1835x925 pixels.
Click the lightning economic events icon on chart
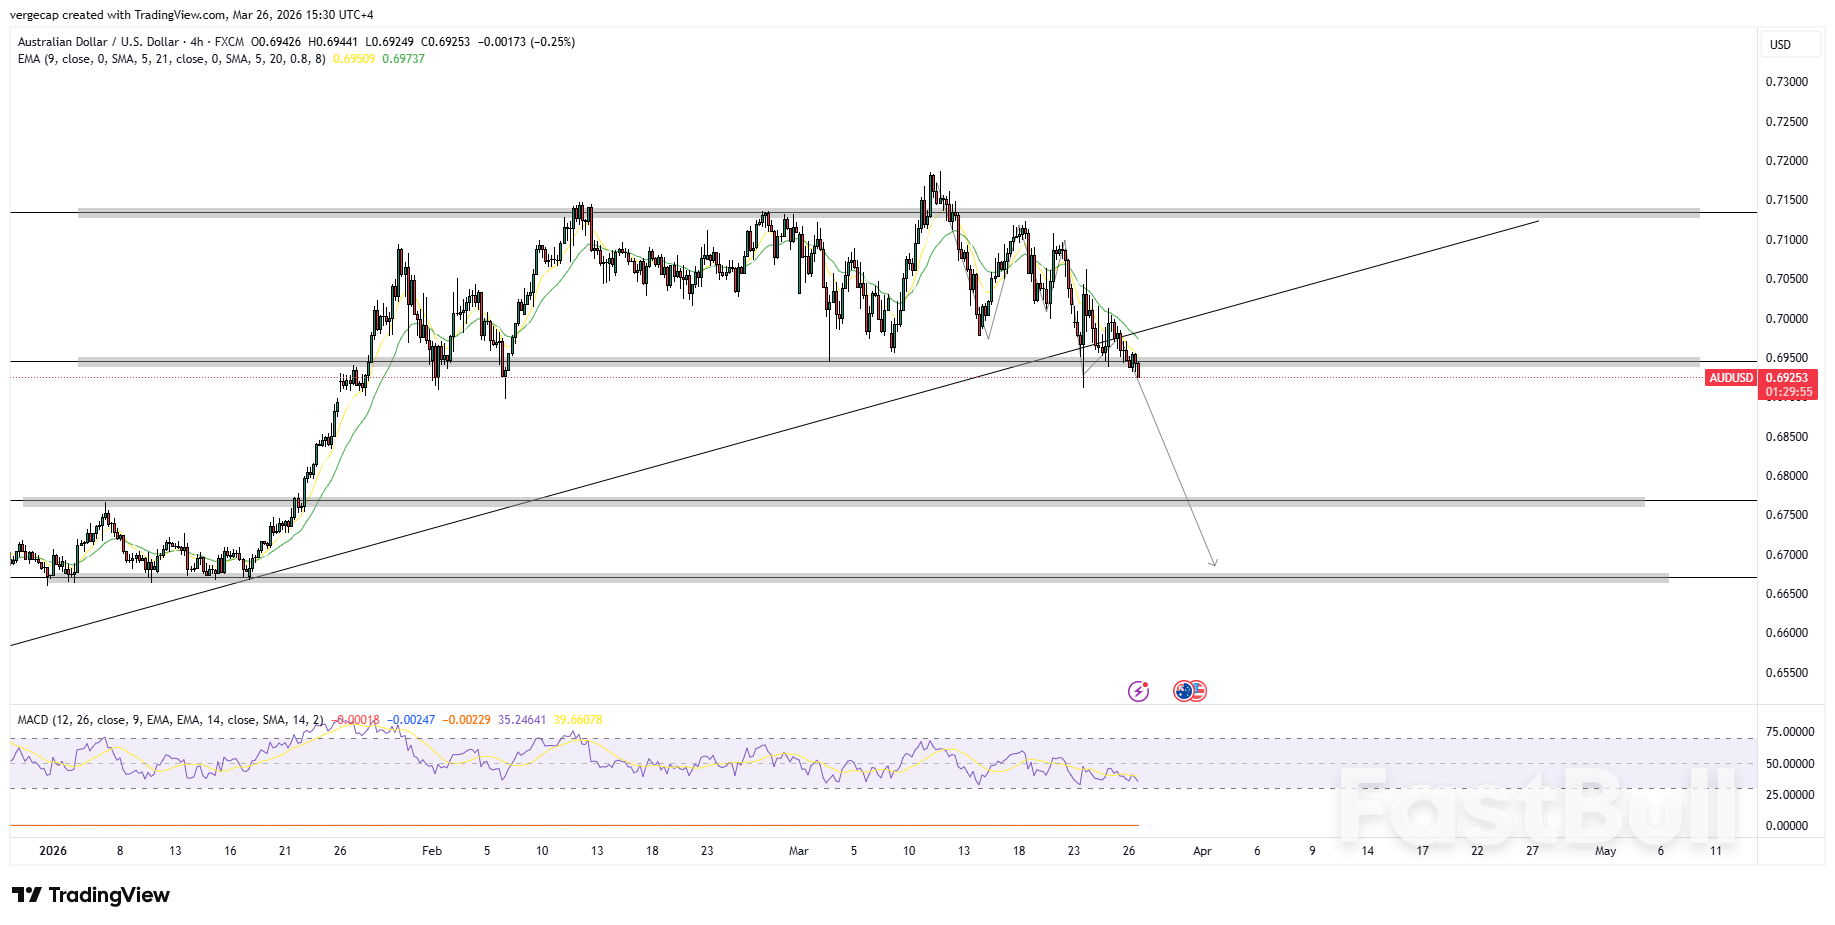pyautogui.click(x=1138, y=691)
